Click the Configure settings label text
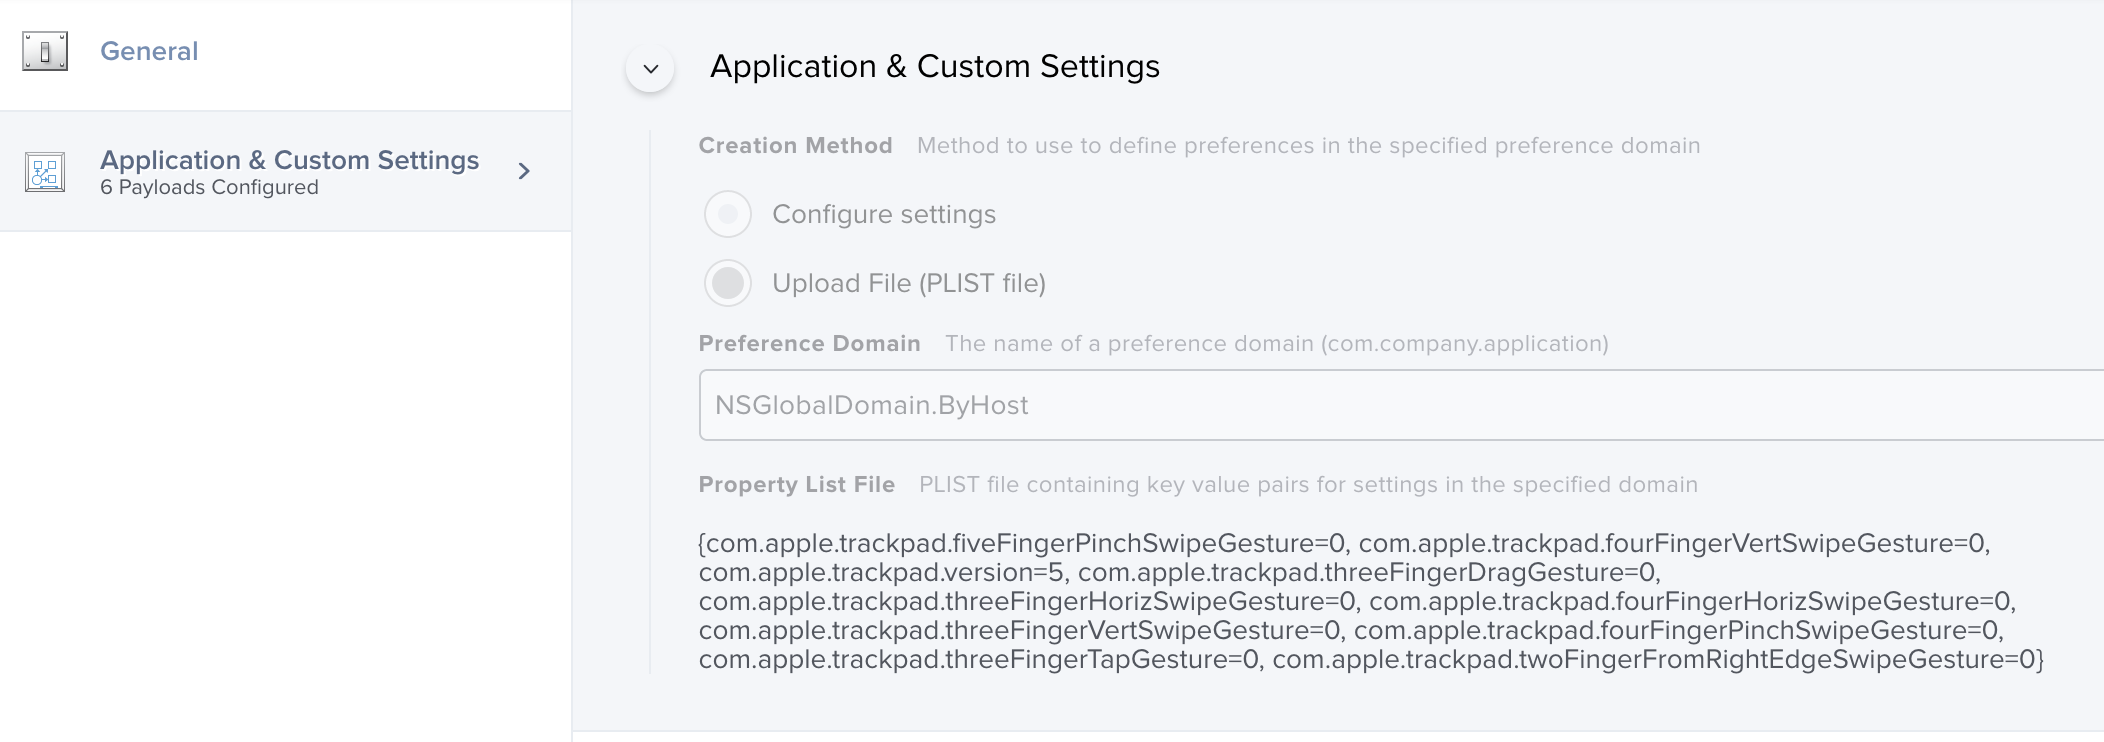 pos(884,214)
